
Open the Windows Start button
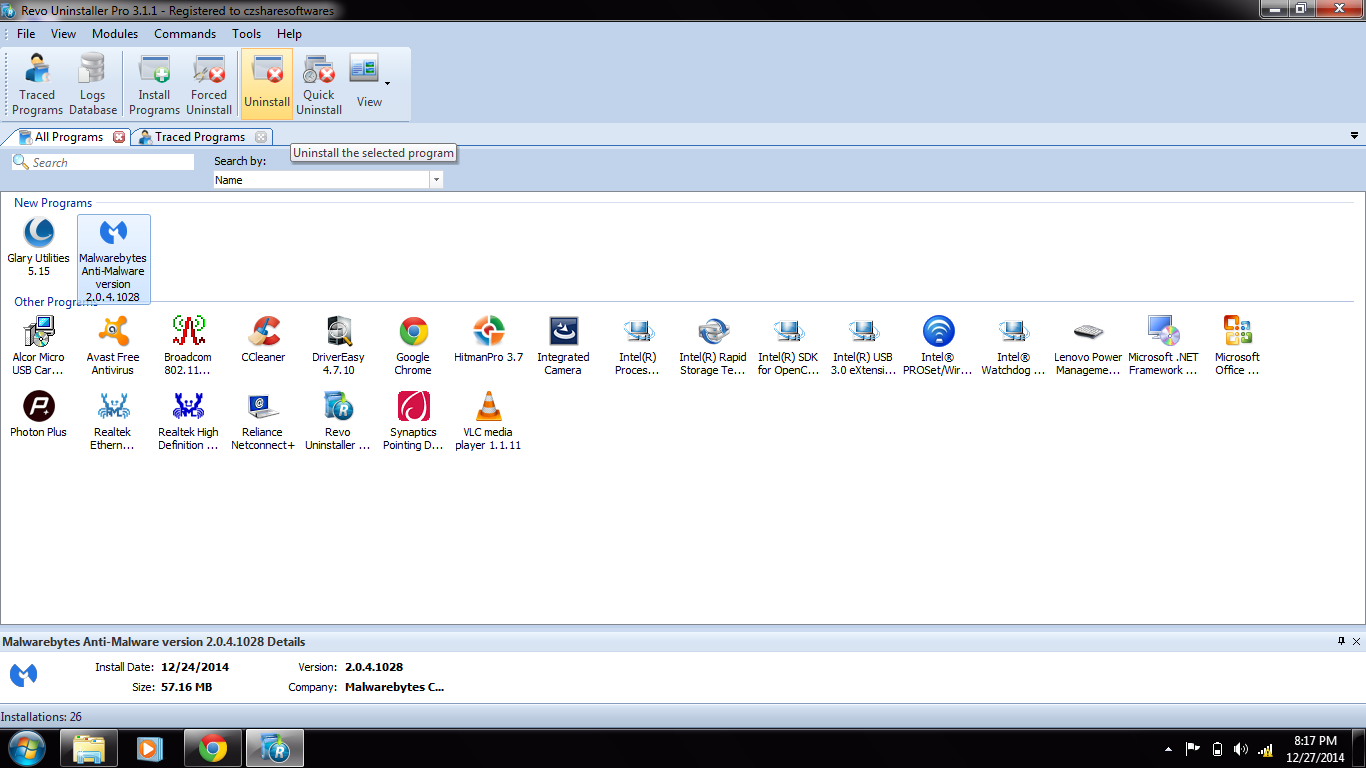point(26,748)
